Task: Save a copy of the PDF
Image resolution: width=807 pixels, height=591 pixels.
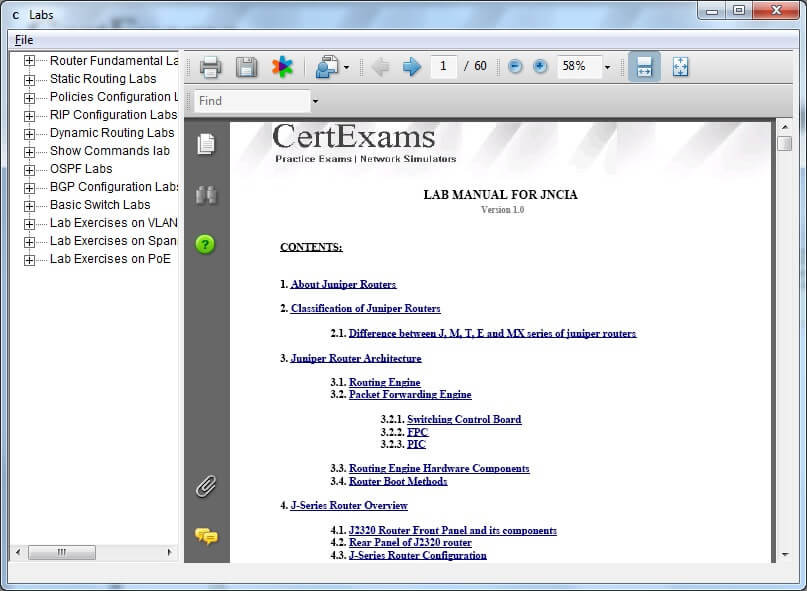Action: (x=246, y=67)
